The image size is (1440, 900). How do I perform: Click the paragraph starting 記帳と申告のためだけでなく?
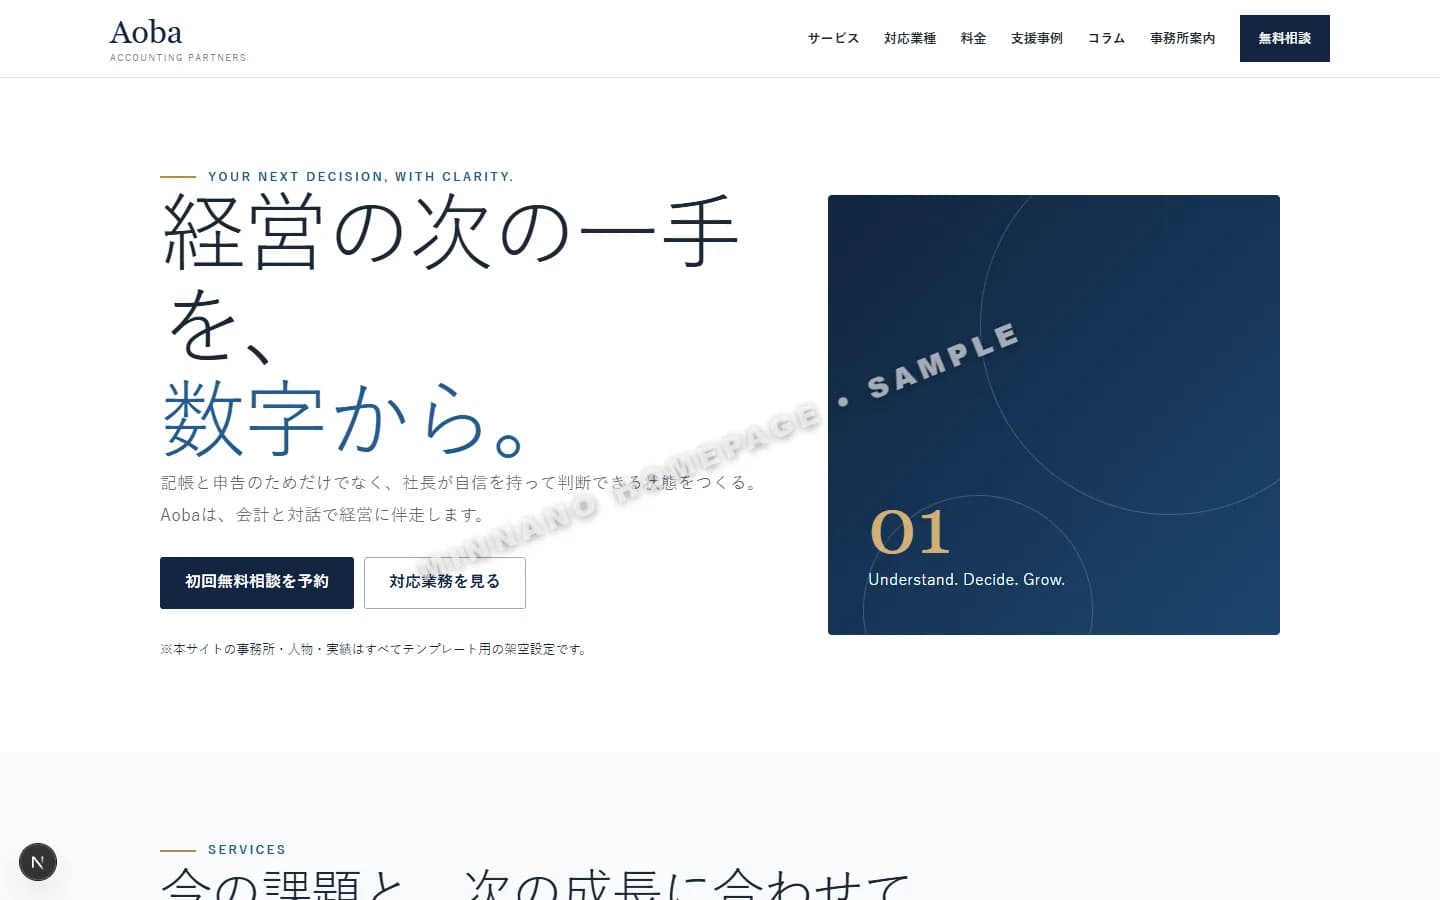tap(461, 498)
